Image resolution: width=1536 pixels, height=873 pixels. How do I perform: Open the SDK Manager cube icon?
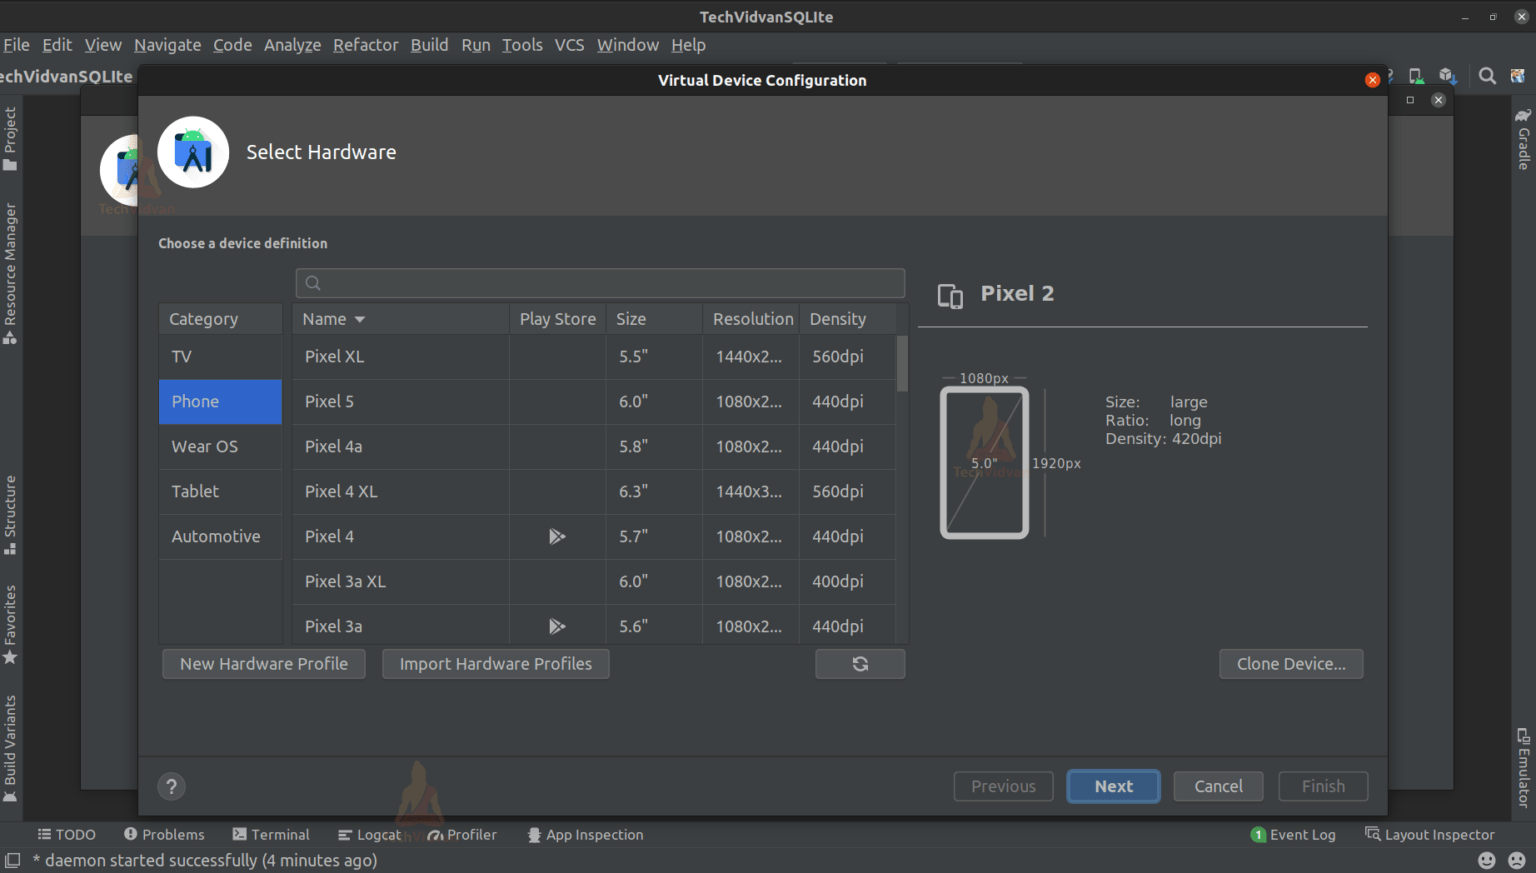(x=1448, y=76)
